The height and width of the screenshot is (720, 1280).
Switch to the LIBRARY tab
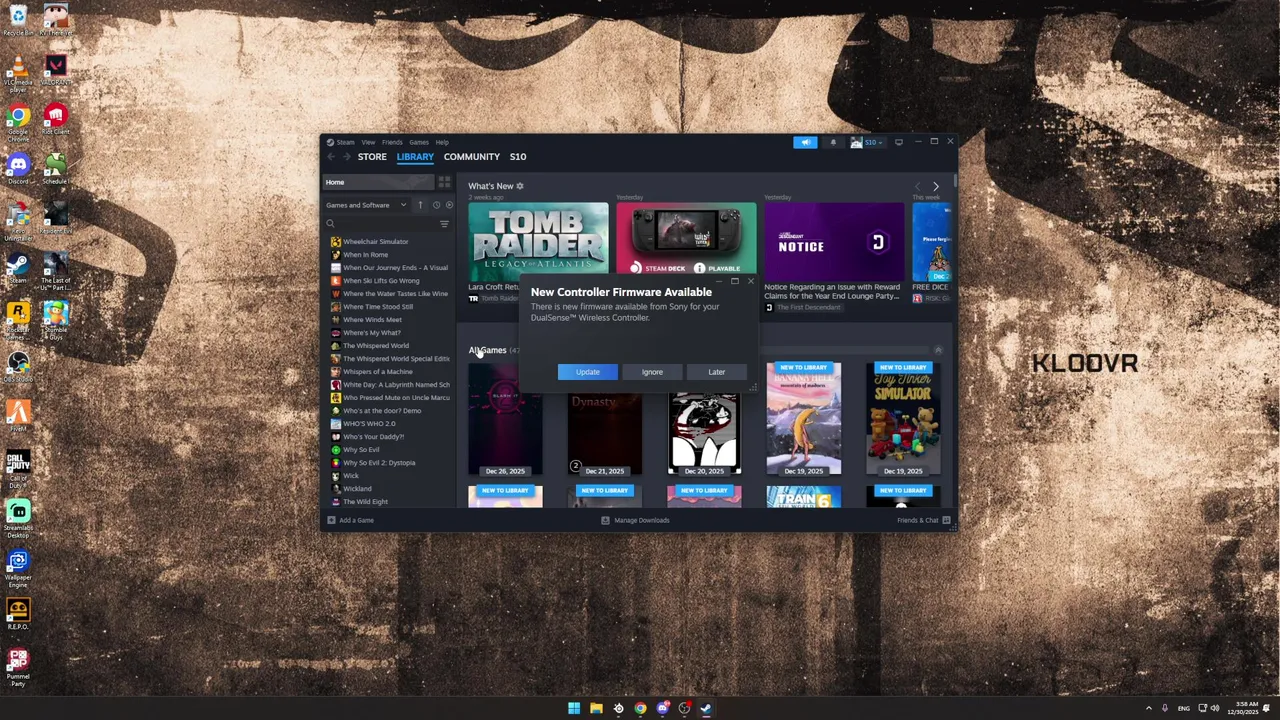click(x=415, y=157)
